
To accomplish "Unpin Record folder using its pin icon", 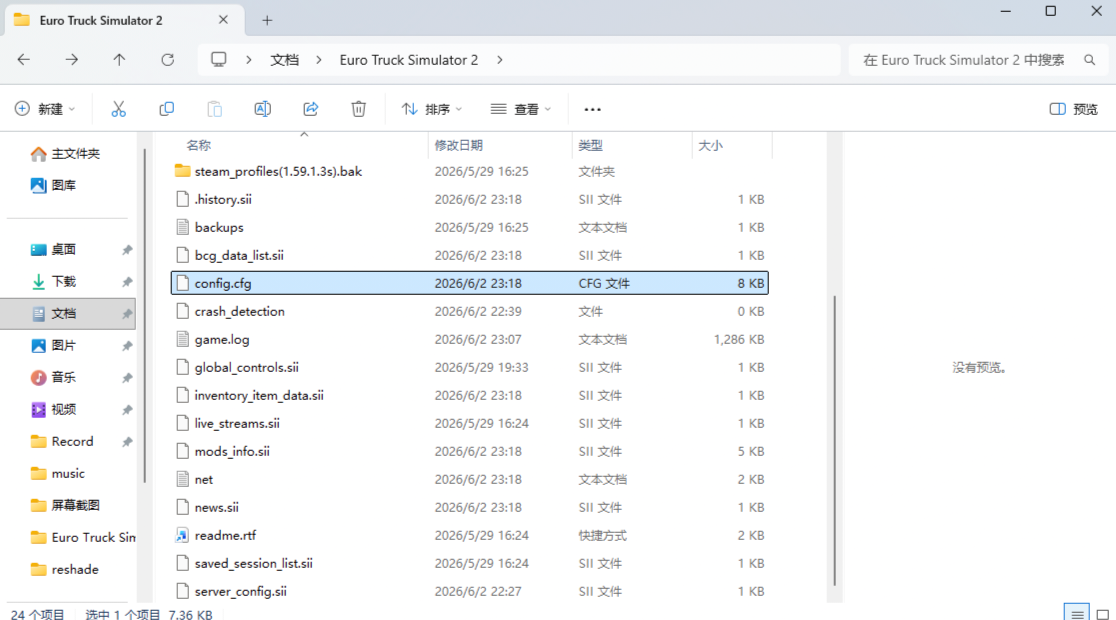I will 127,442.
